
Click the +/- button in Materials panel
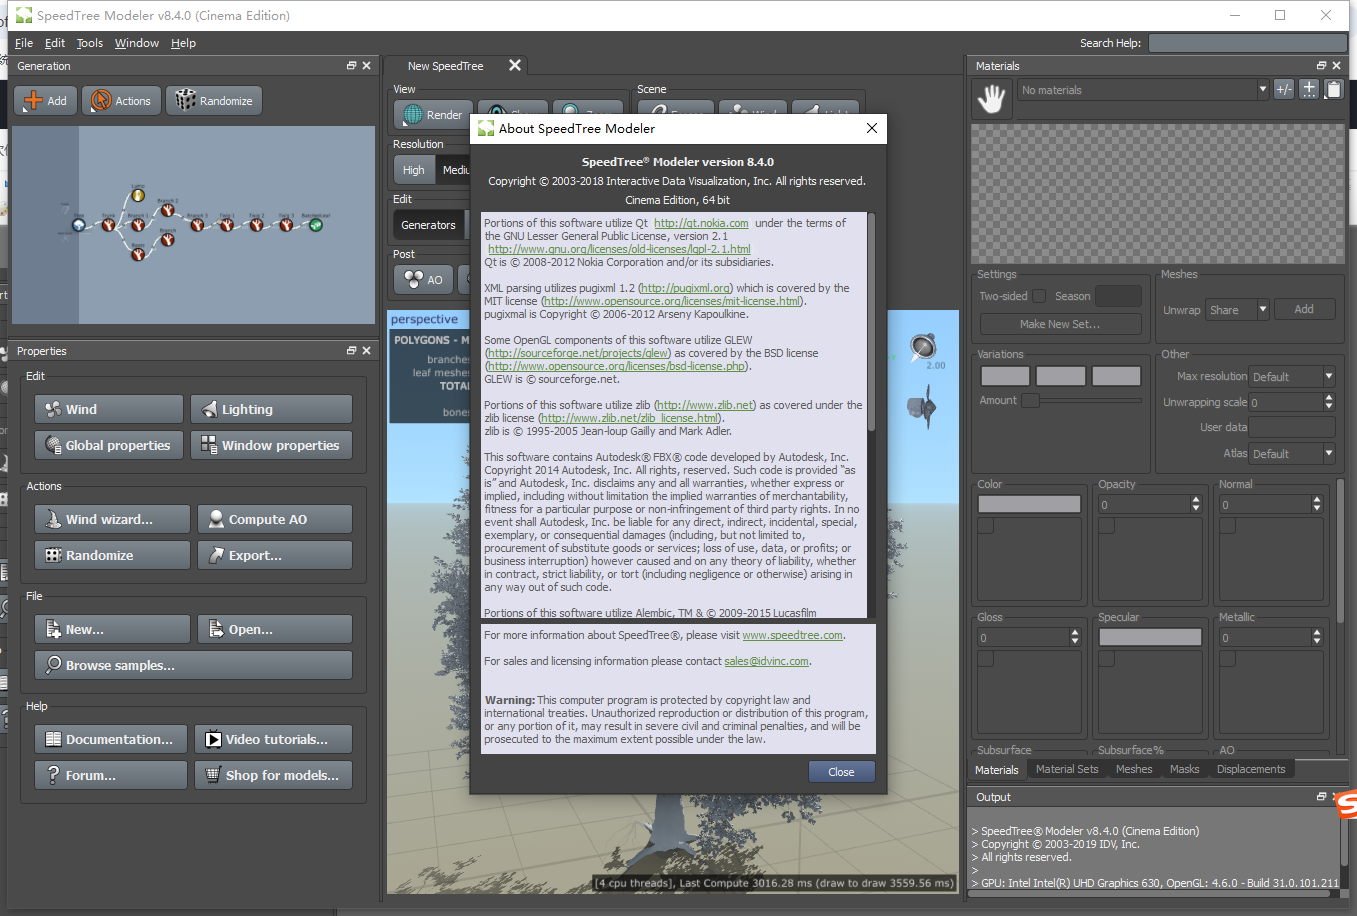tap(1284, 89)
